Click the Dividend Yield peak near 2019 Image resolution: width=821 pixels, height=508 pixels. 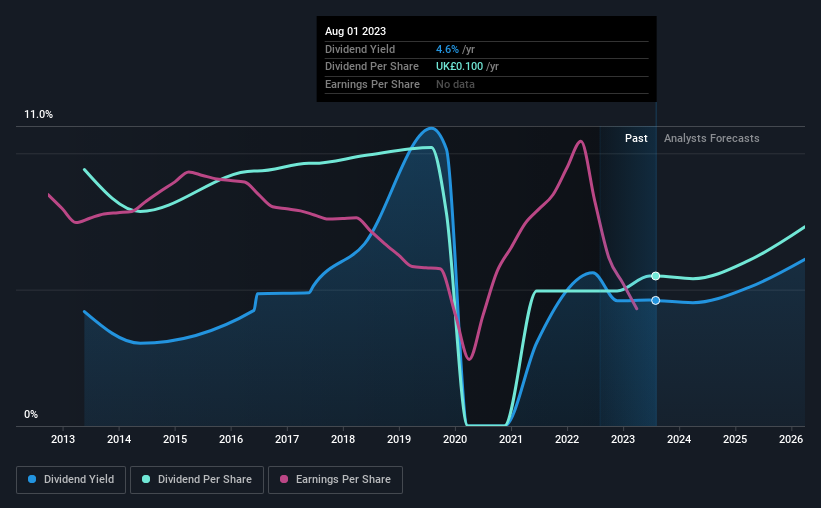(431, 128)
